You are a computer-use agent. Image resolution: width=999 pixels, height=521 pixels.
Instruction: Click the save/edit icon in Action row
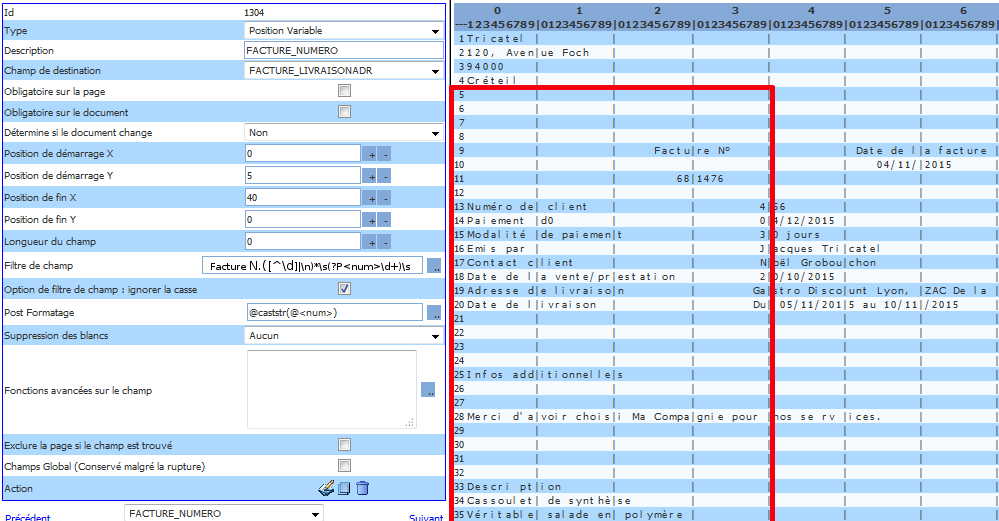(x=325, y=488)
